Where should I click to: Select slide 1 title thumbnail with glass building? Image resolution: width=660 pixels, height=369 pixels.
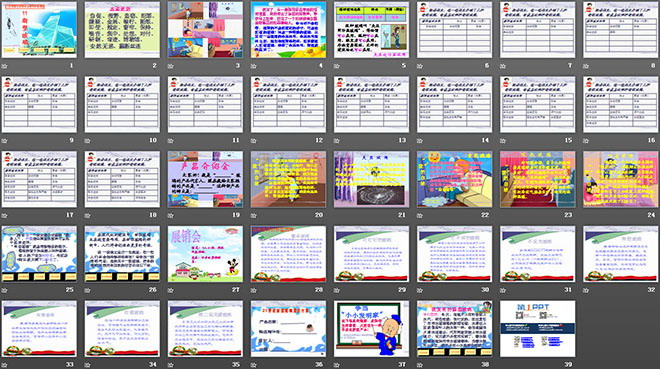pos(39,29)
